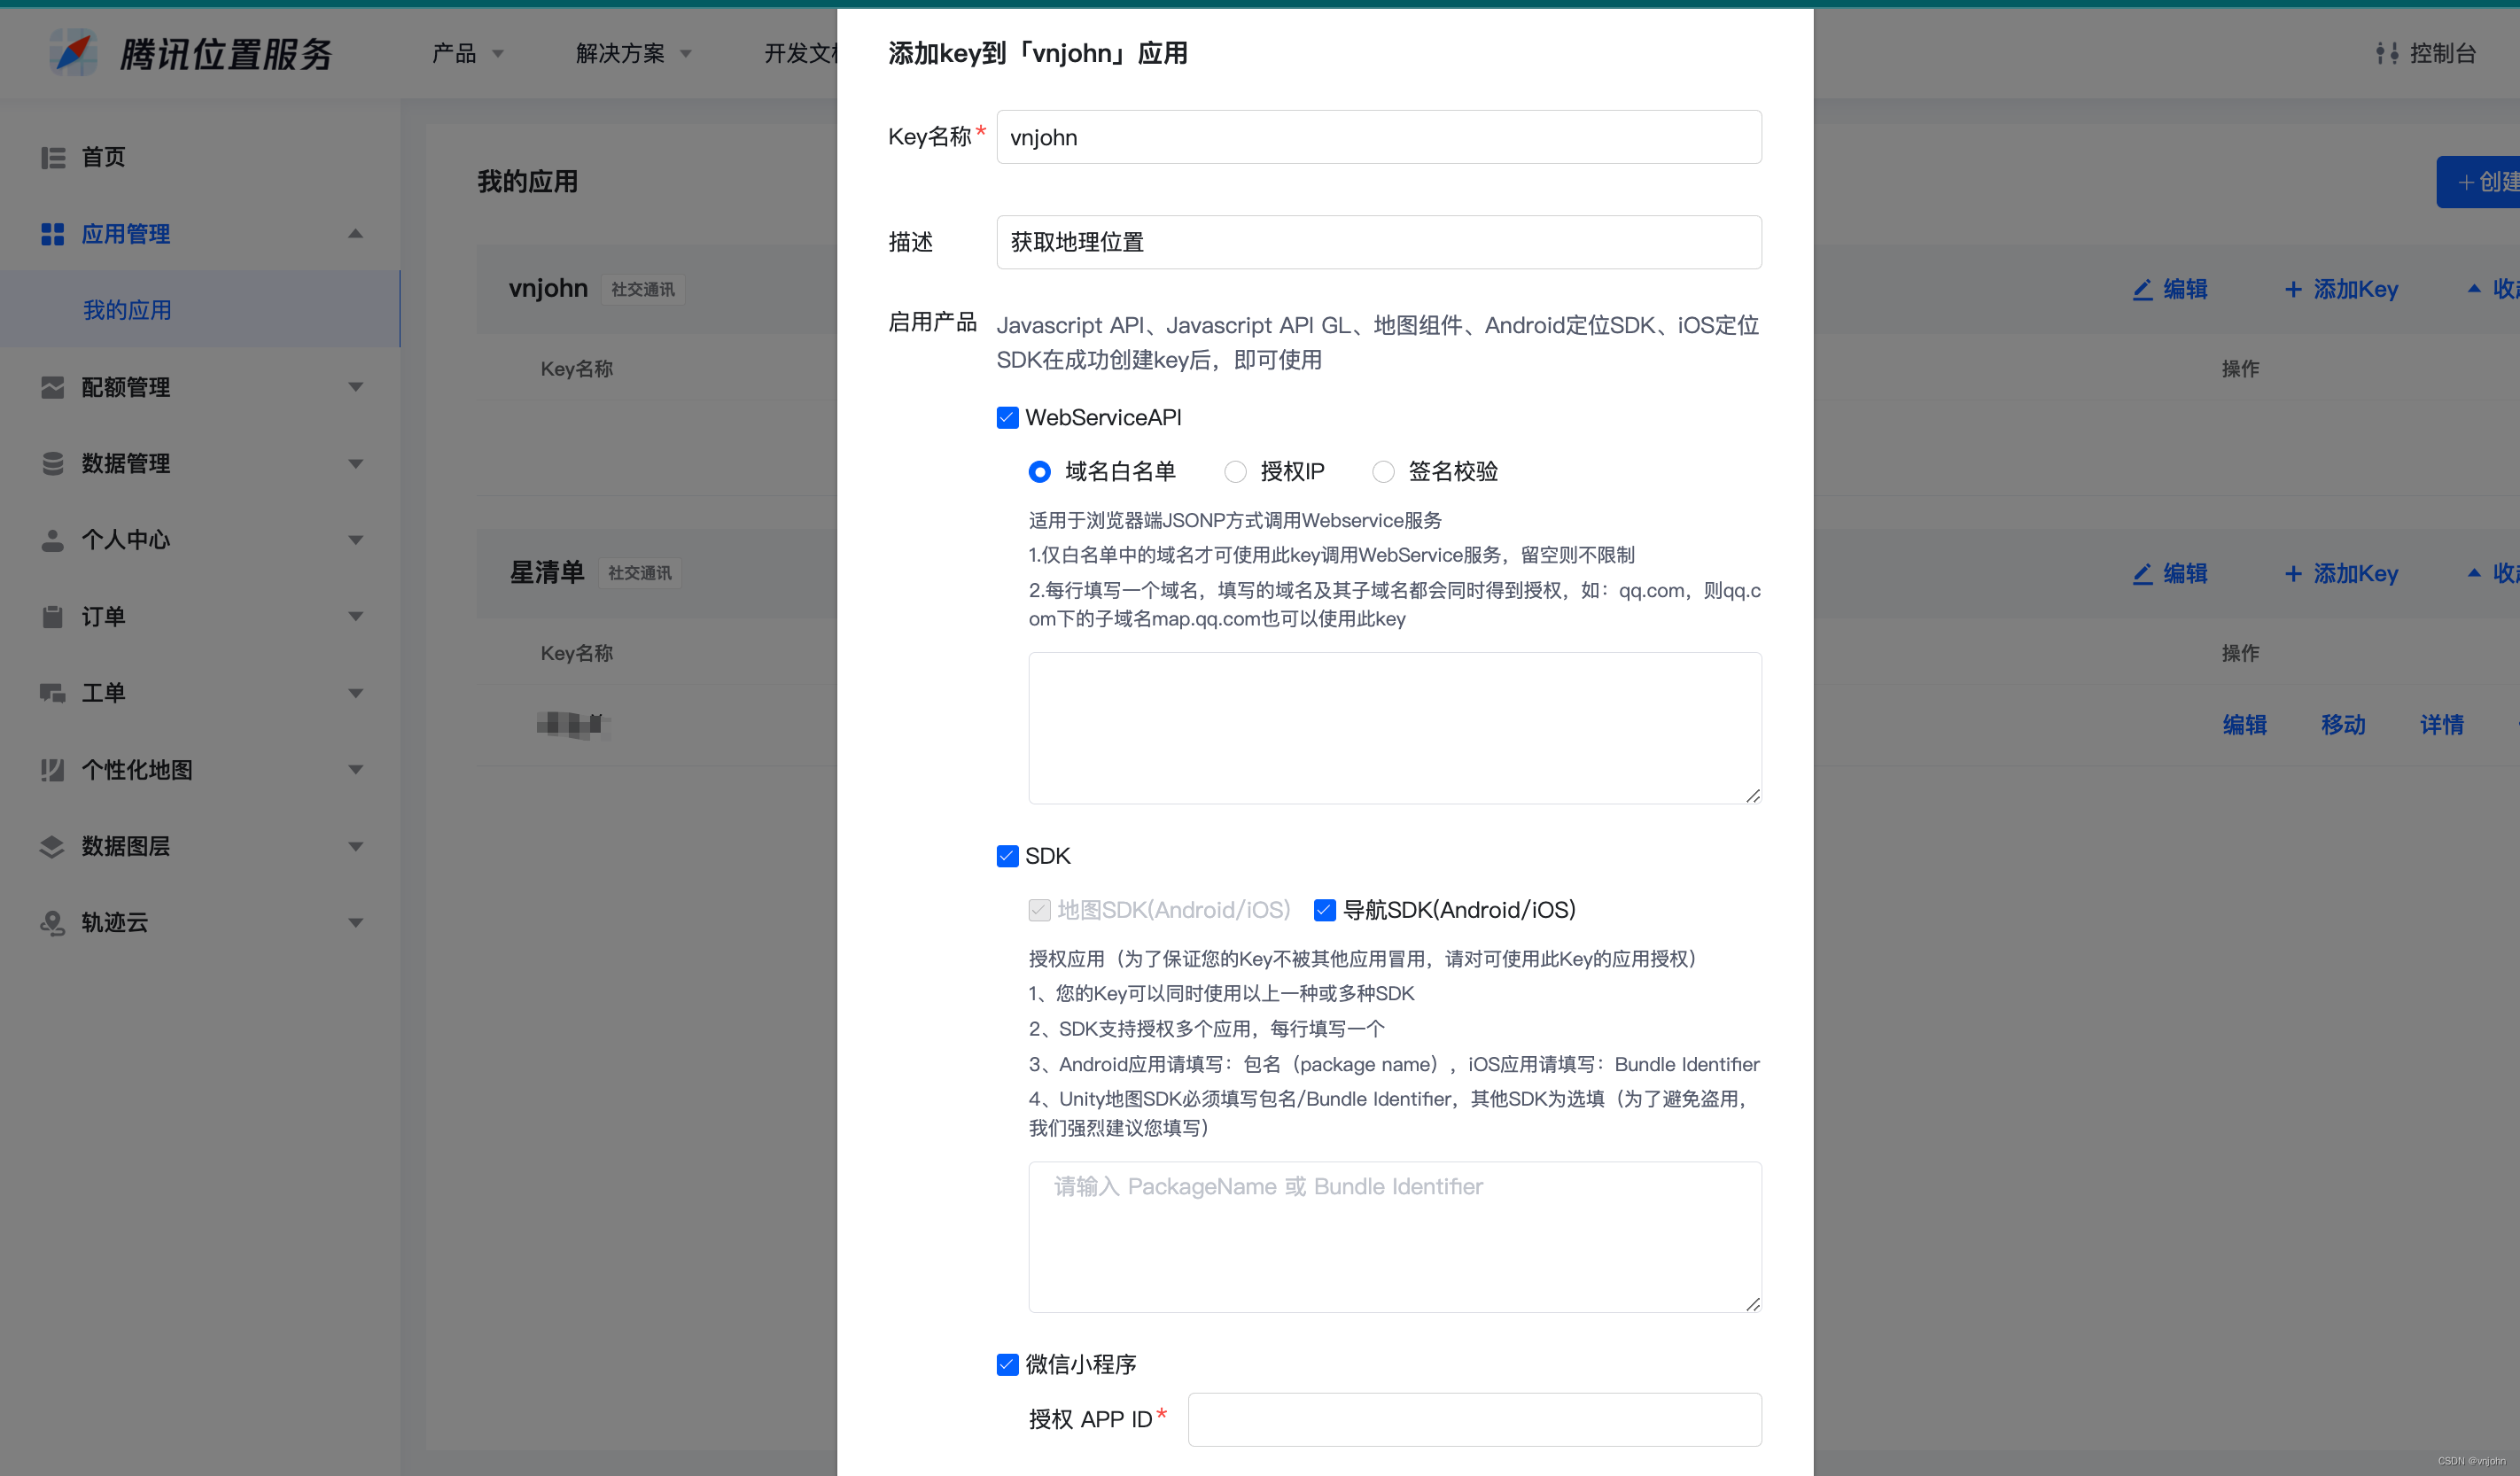Click the 个性化地图 map icon
Viewport: 2520px width, 1476px height.
[x=53, y=770]
